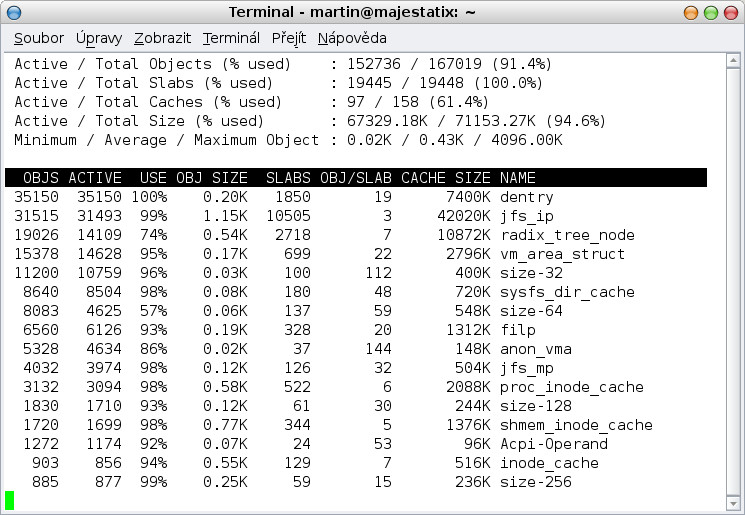Open the Úpravy menu
Image resolution: width=745 pixels, height=515 pixels.
99,38
